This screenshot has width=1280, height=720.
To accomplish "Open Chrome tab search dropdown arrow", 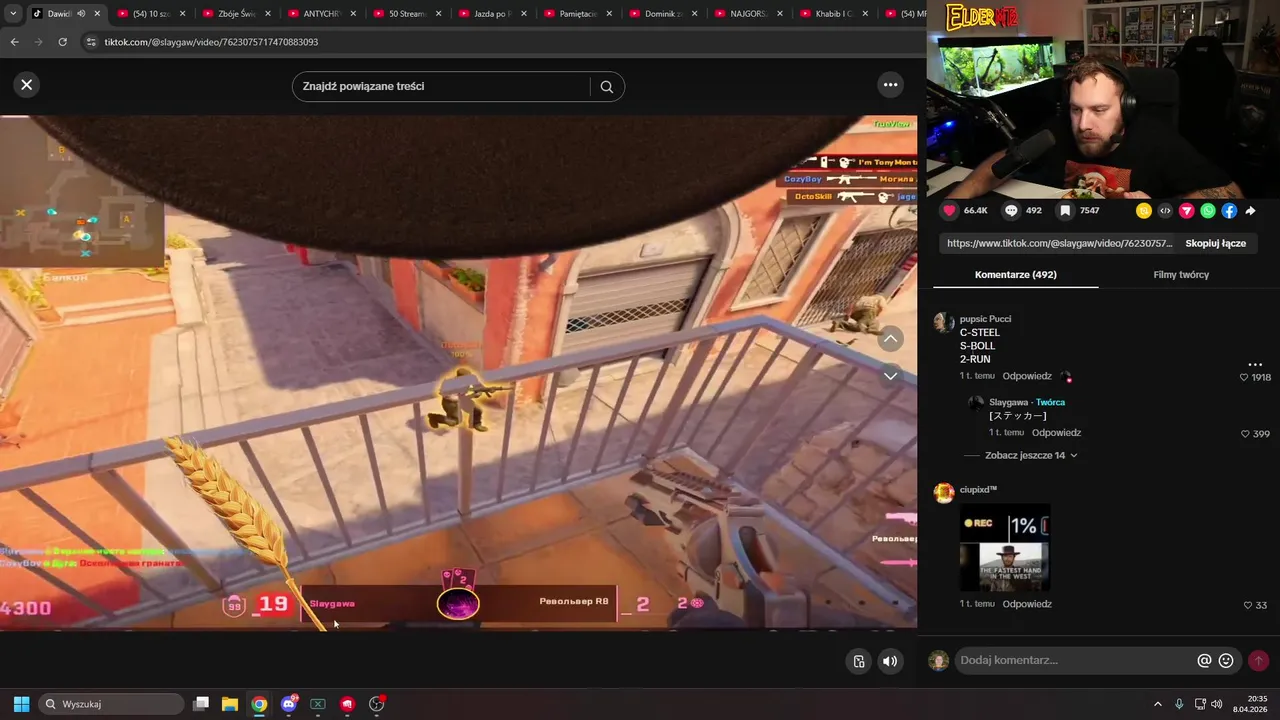I will [13, 13].
